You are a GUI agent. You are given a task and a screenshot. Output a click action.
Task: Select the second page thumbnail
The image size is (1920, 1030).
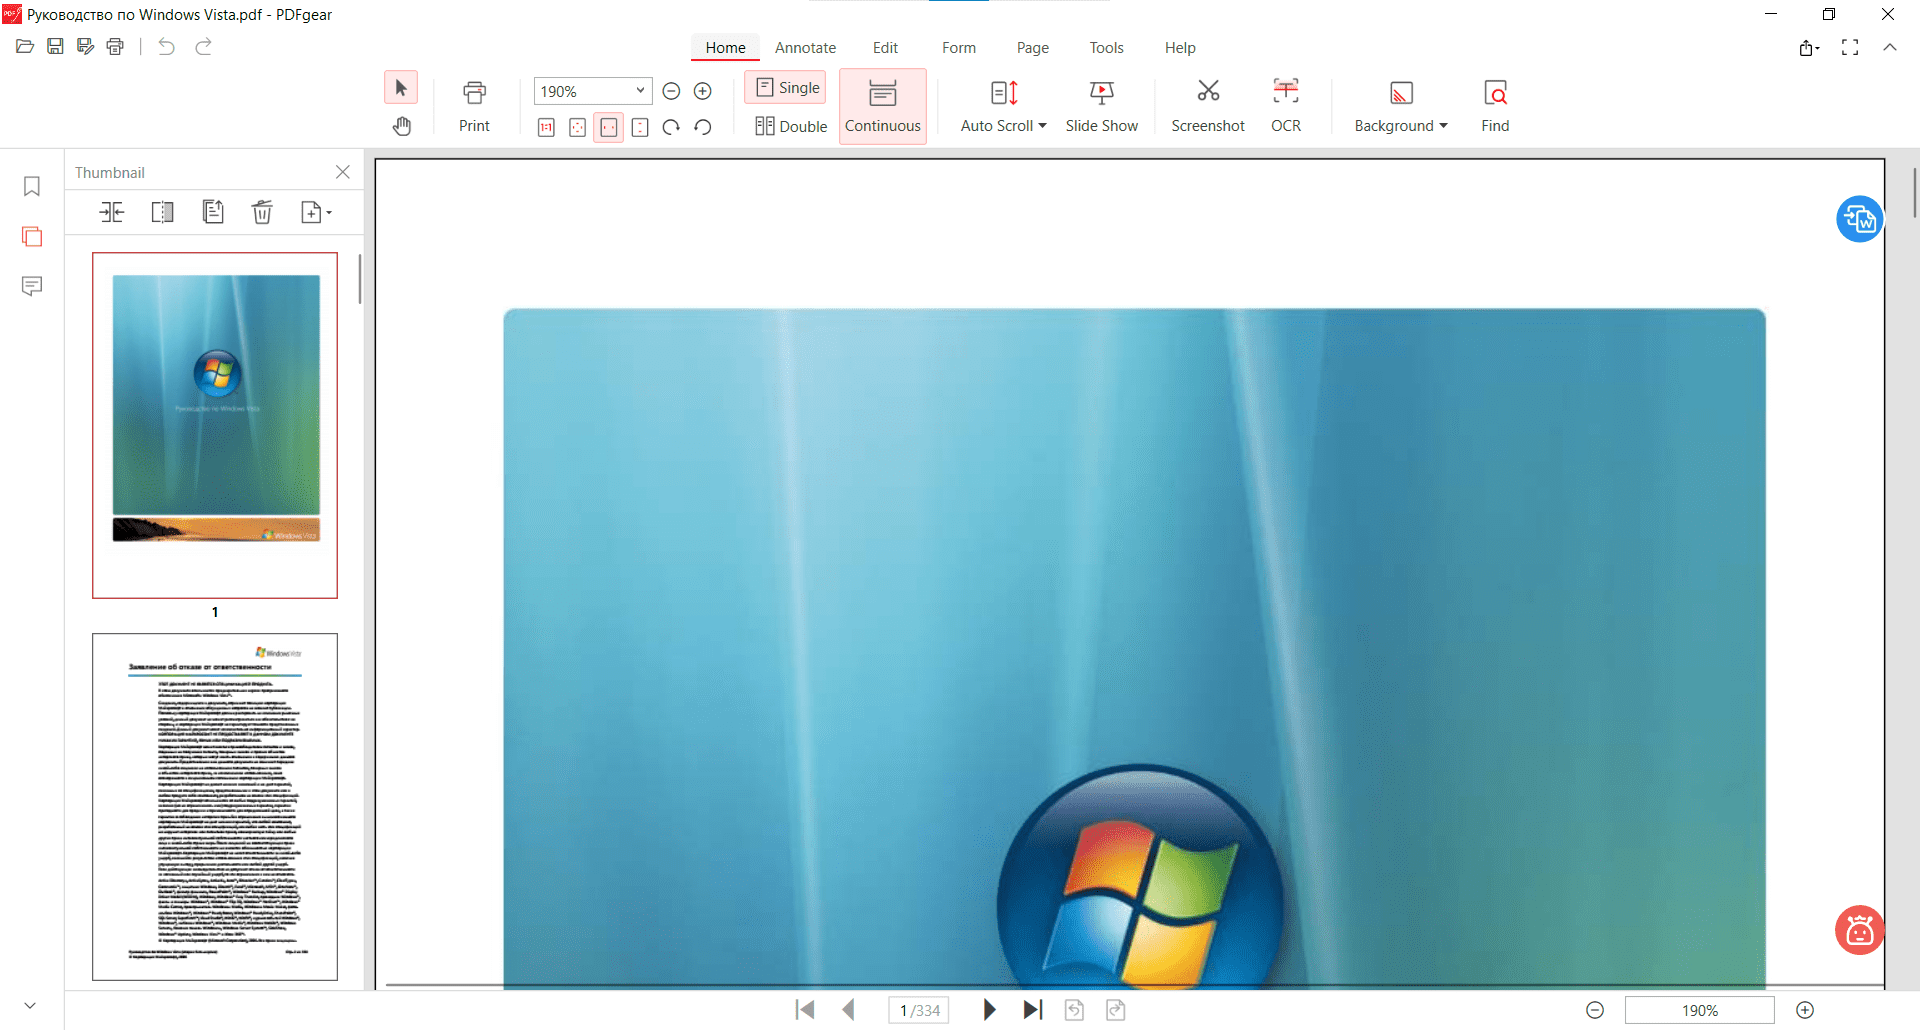[215, 807]
